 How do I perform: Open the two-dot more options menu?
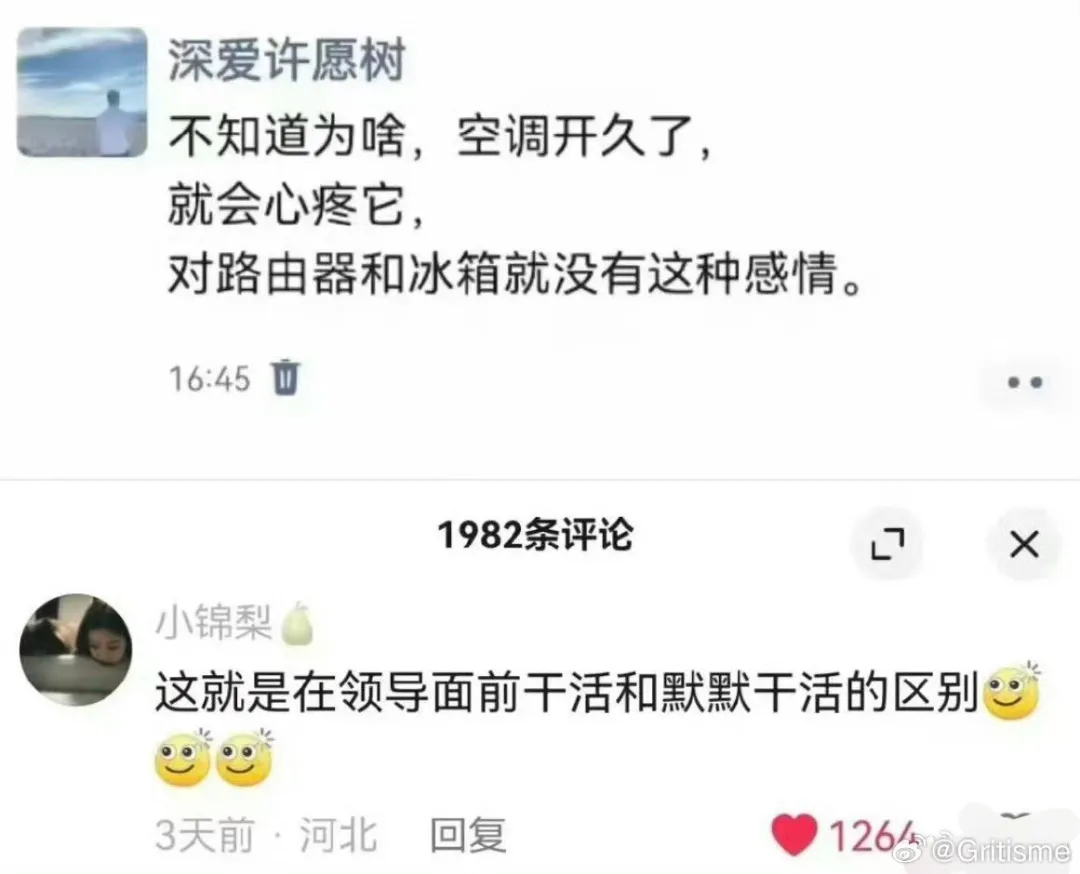coord(1025,382)
